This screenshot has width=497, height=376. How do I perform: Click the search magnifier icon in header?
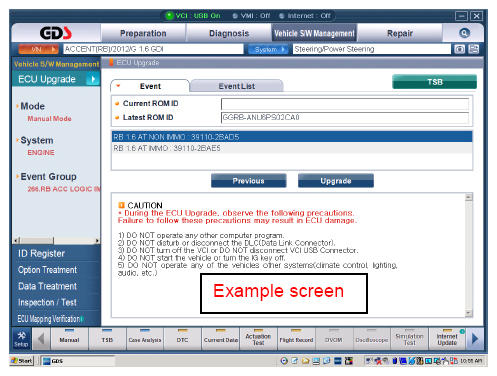pyautogui.click(x=464, y=33)
